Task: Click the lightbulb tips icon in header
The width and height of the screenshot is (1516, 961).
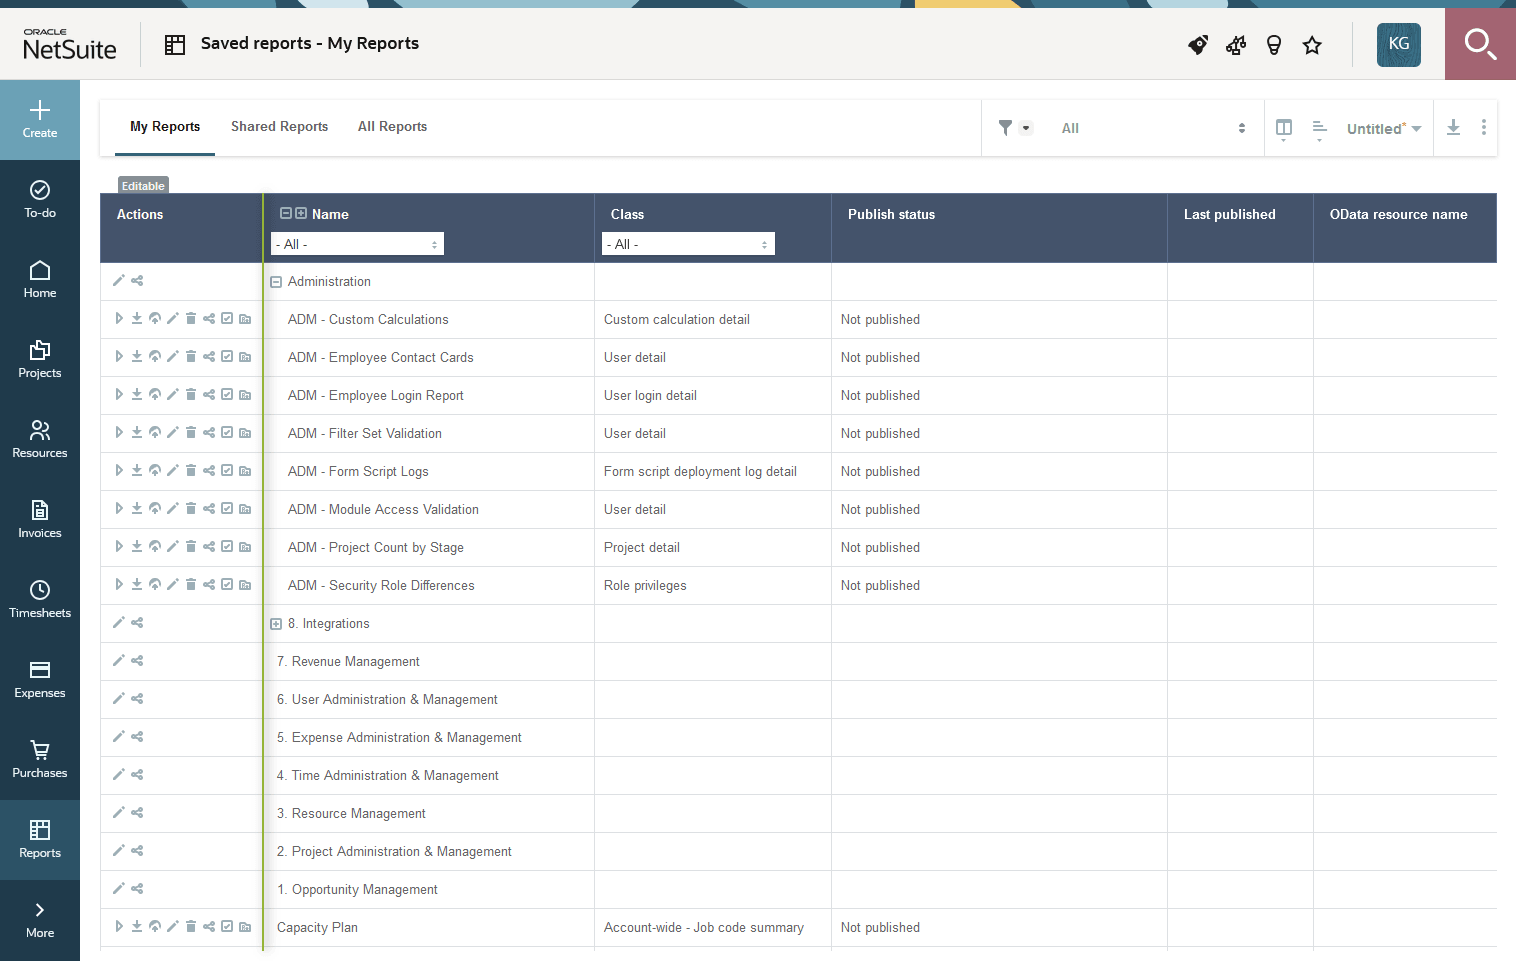Action: click(1274, 45)
